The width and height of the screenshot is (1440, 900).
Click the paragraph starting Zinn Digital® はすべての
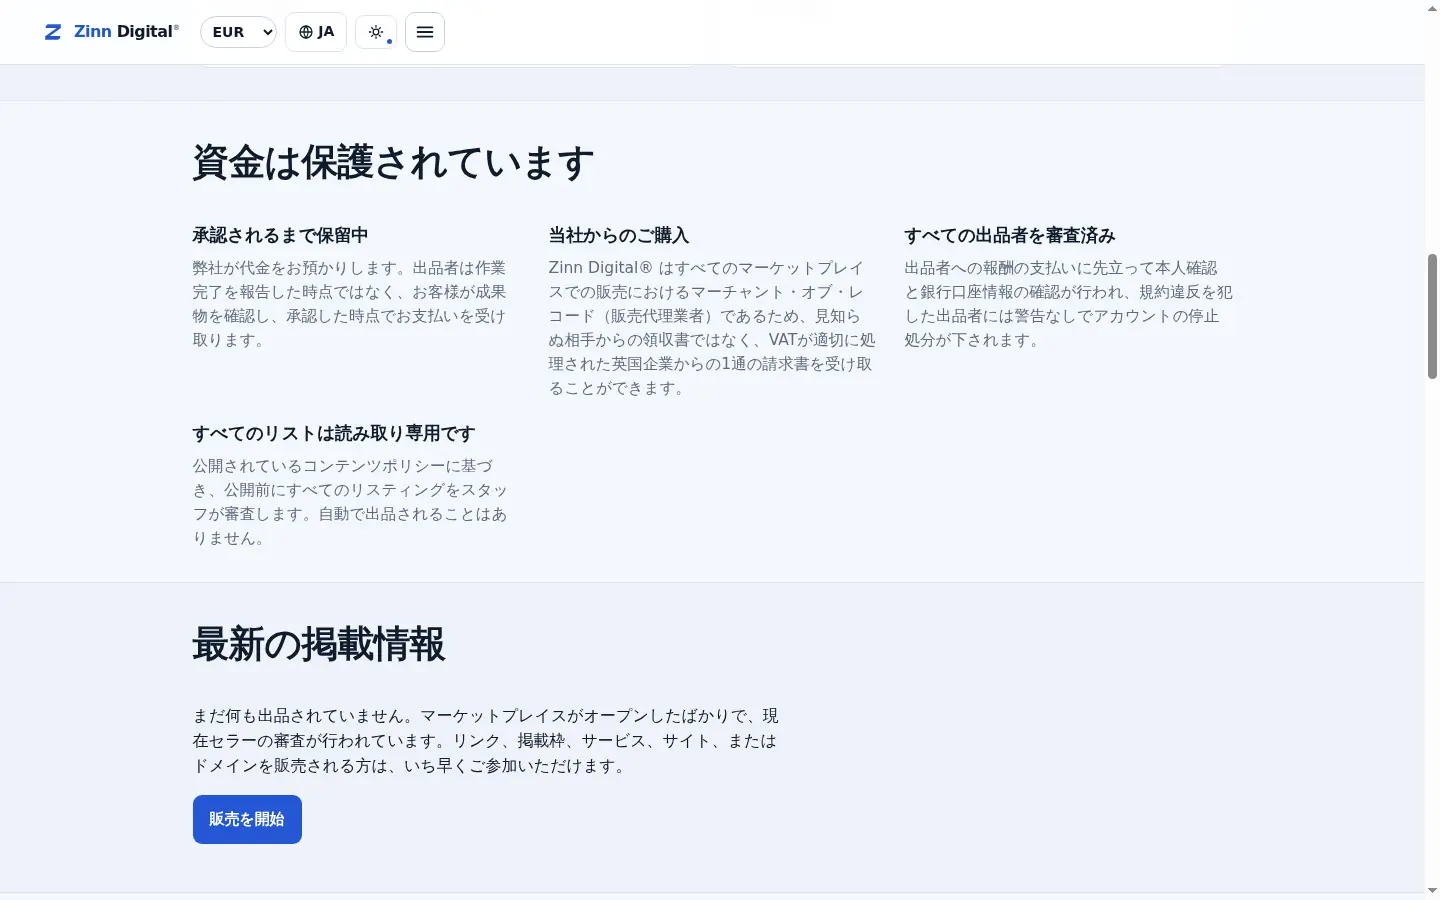(x=712, y=328)
